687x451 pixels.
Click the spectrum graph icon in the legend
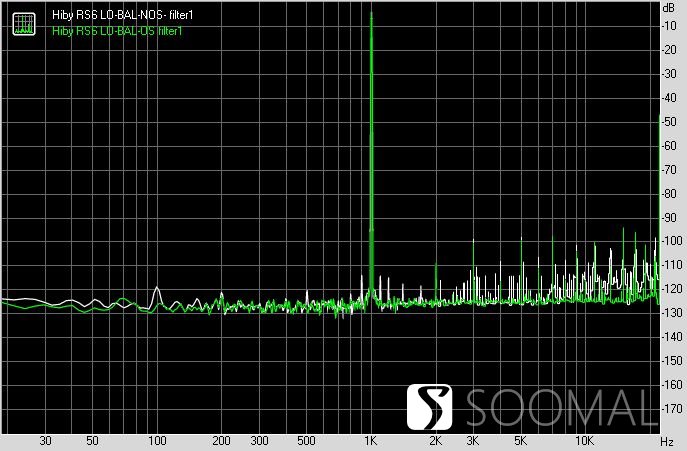pyautogui.click(x=22, y=24)
